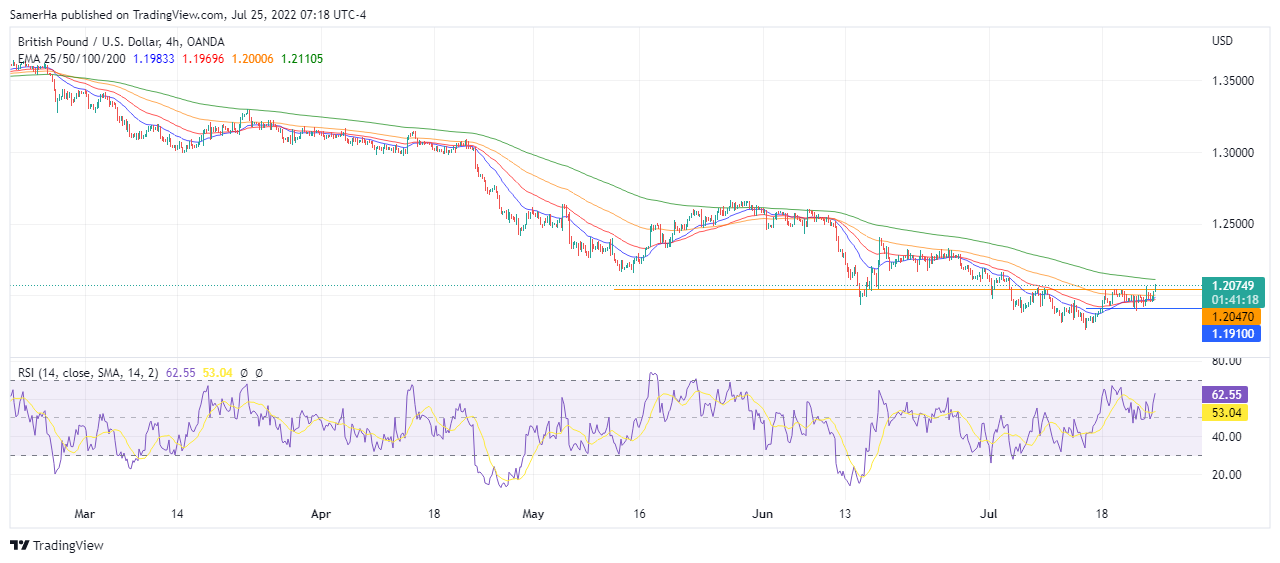This screenshot has height=563, width=1280.
Task: Click the blue EMA value 1.19833
Action: point(153,59)
